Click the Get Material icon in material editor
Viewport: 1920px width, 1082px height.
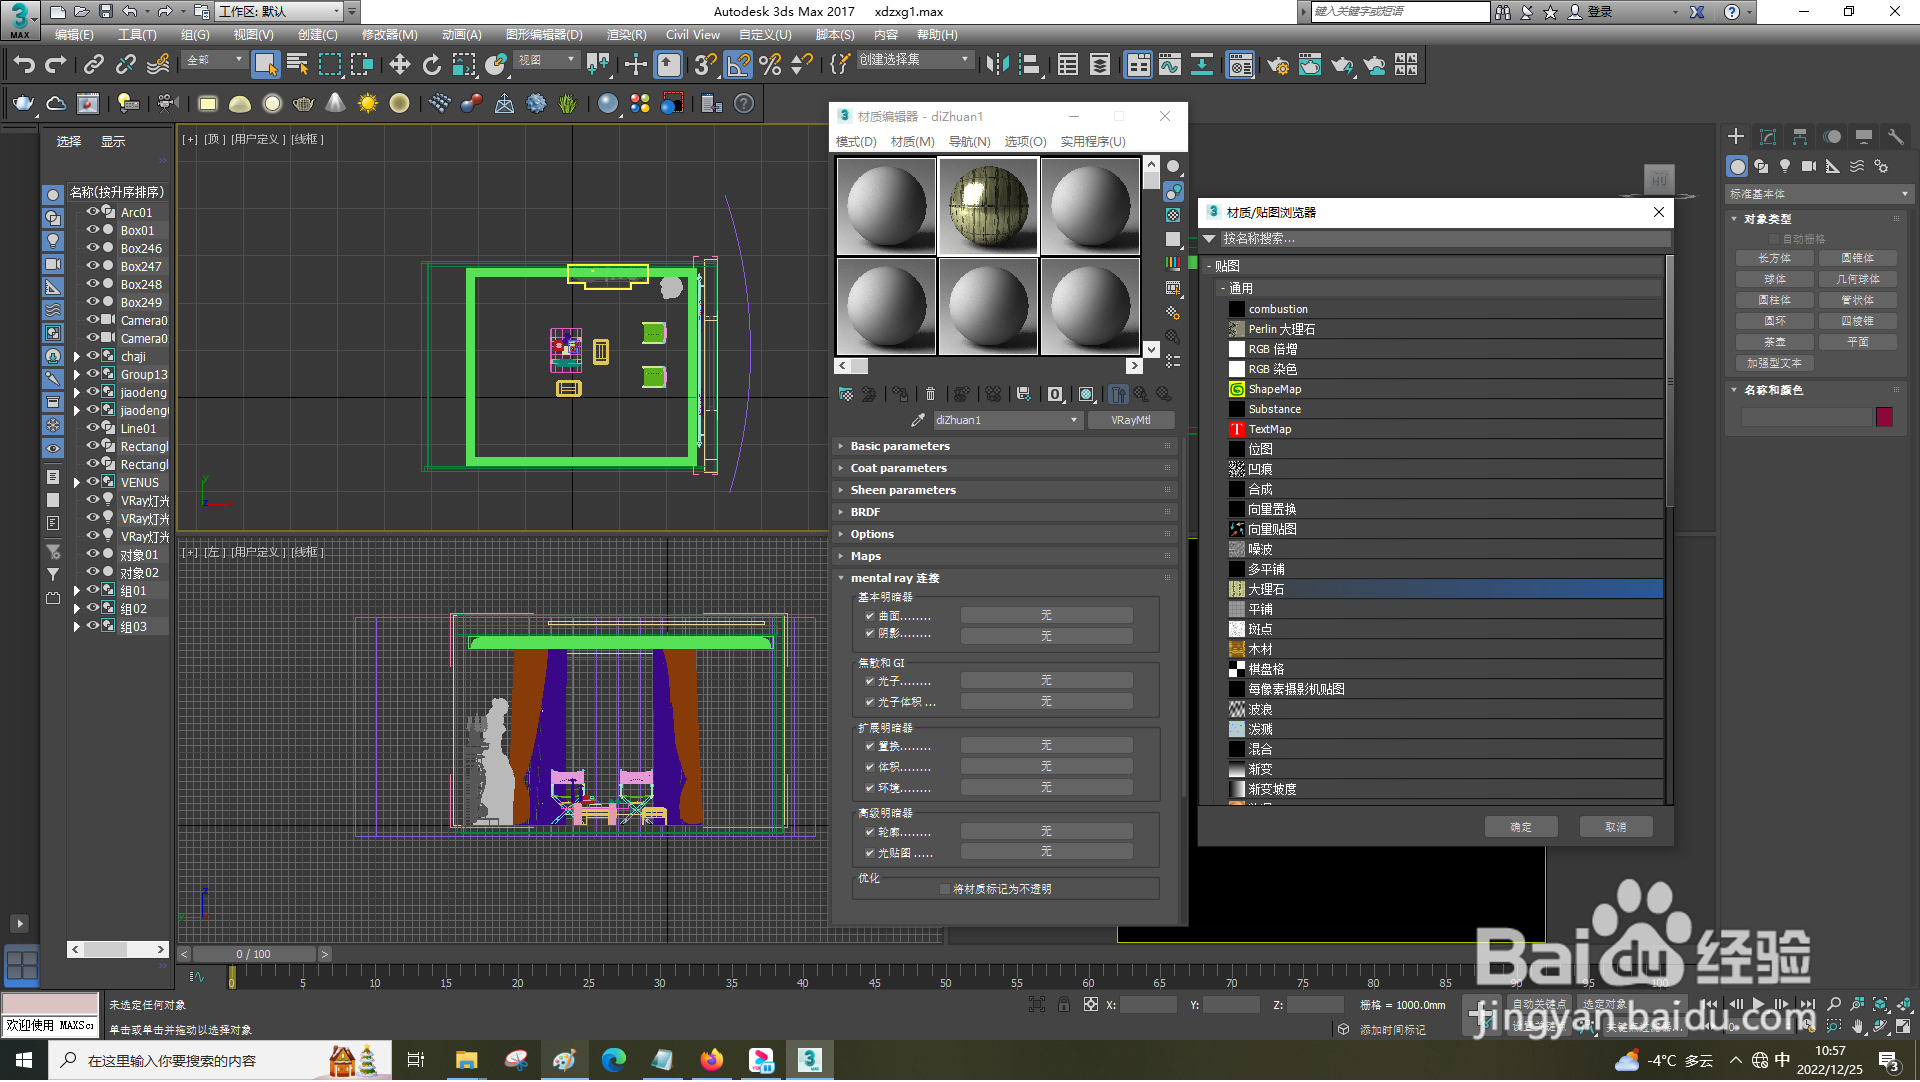(x=845, y=393)
